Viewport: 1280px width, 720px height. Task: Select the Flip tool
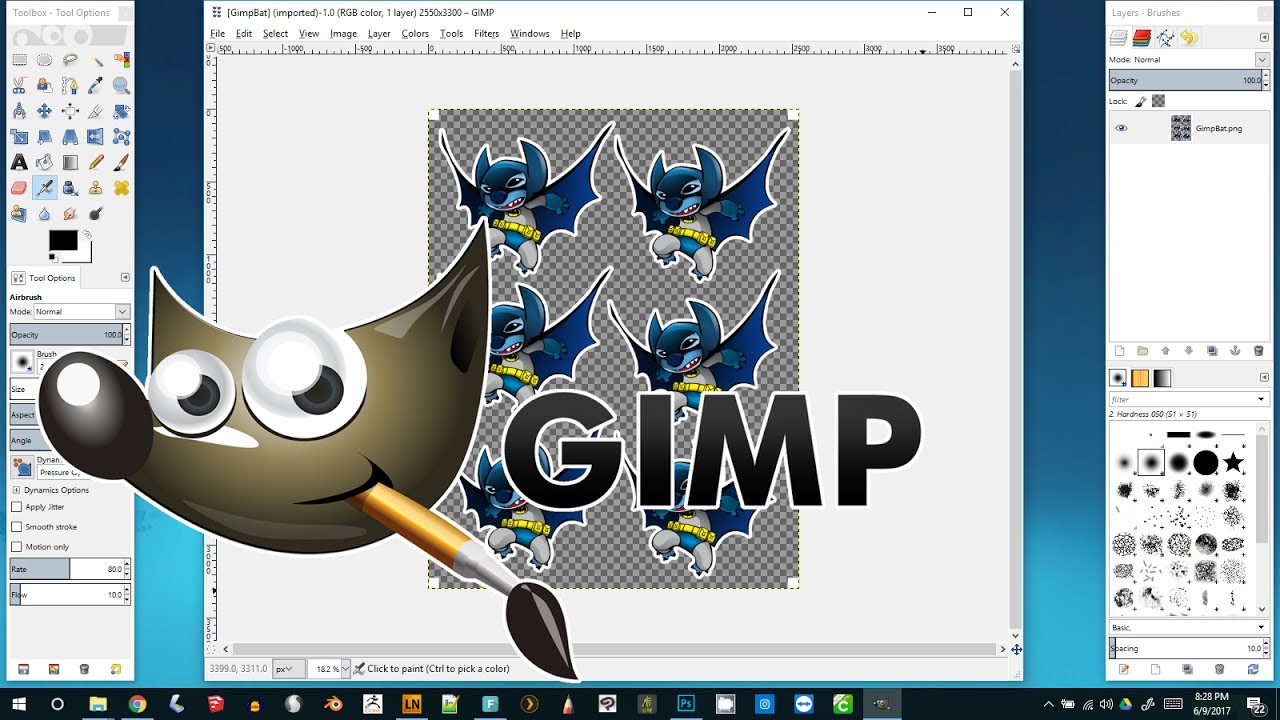pos(96,137)
